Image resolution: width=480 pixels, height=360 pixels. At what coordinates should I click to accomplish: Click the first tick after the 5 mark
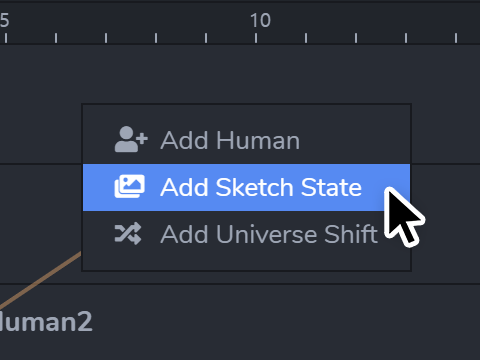click(56, 38)
